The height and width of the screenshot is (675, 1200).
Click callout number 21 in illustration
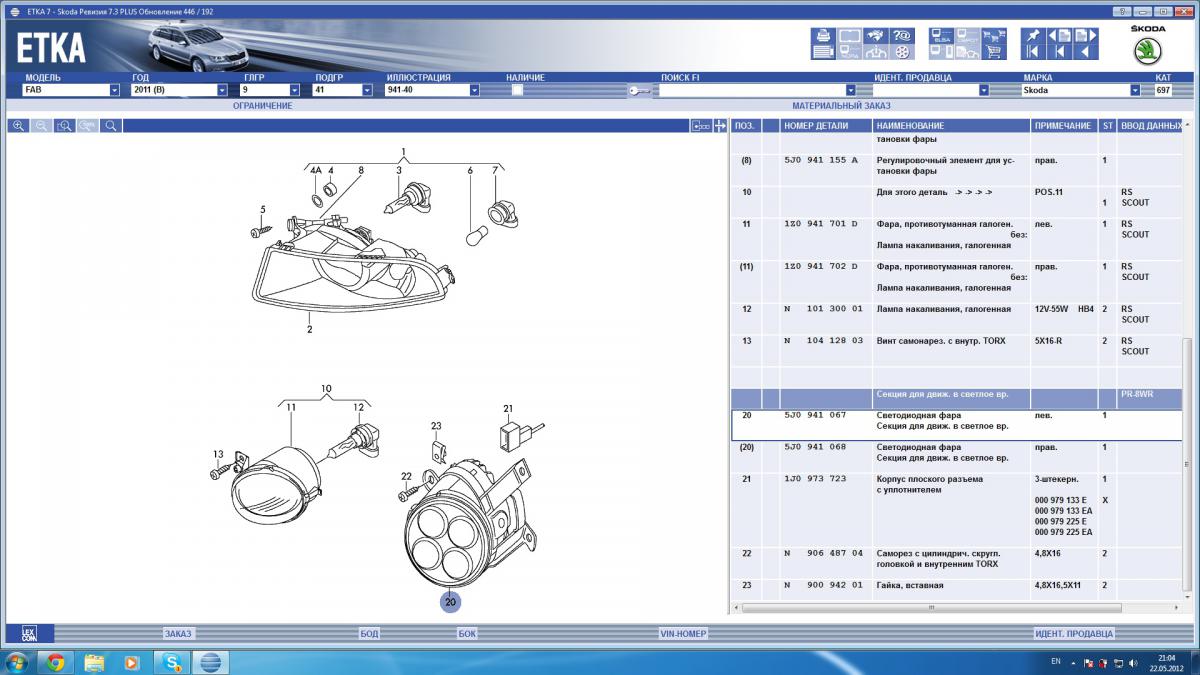508,408
